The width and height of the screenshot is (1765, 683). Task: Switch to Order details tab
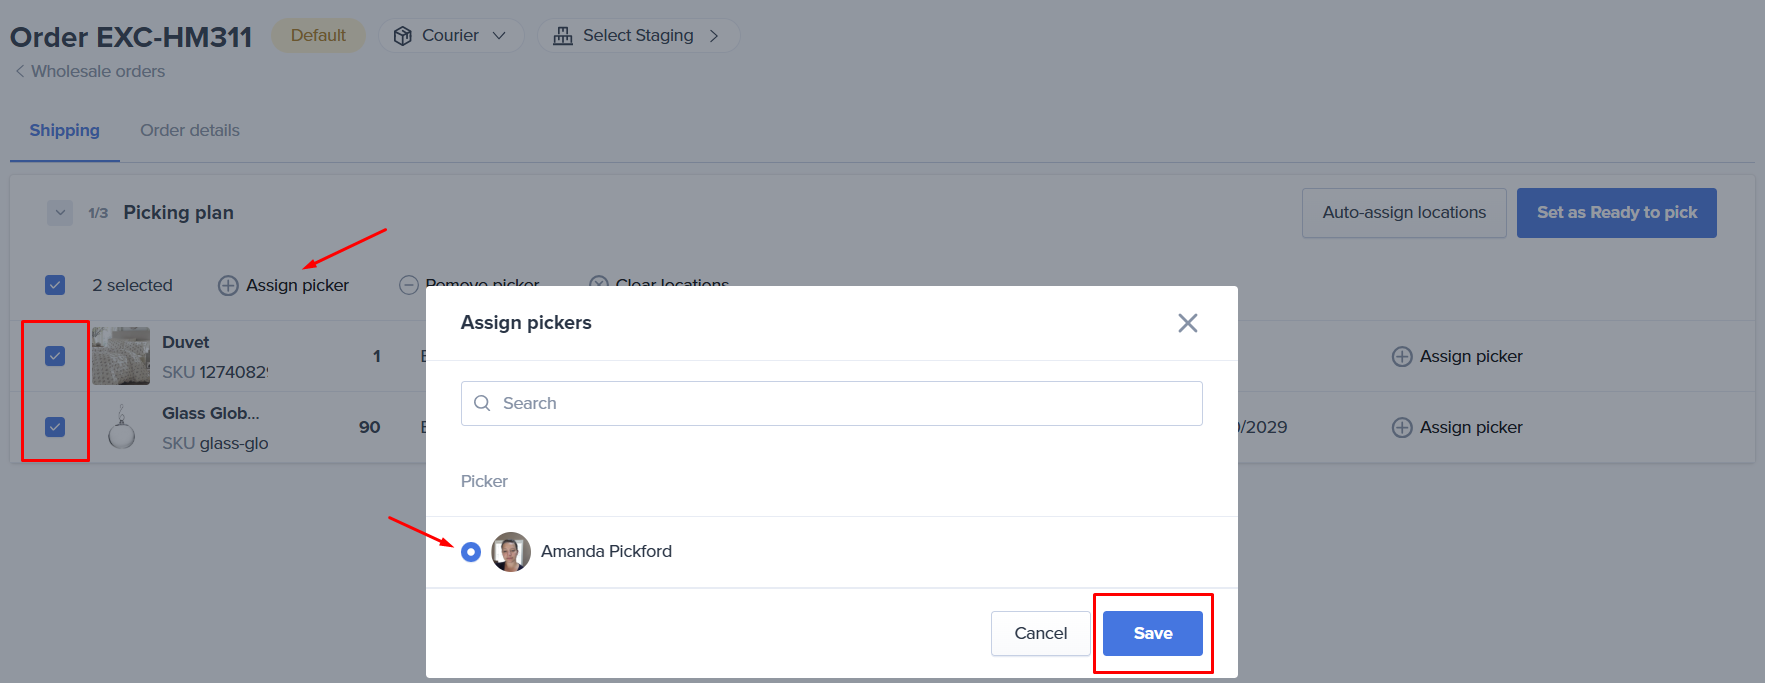click(190, 130)
